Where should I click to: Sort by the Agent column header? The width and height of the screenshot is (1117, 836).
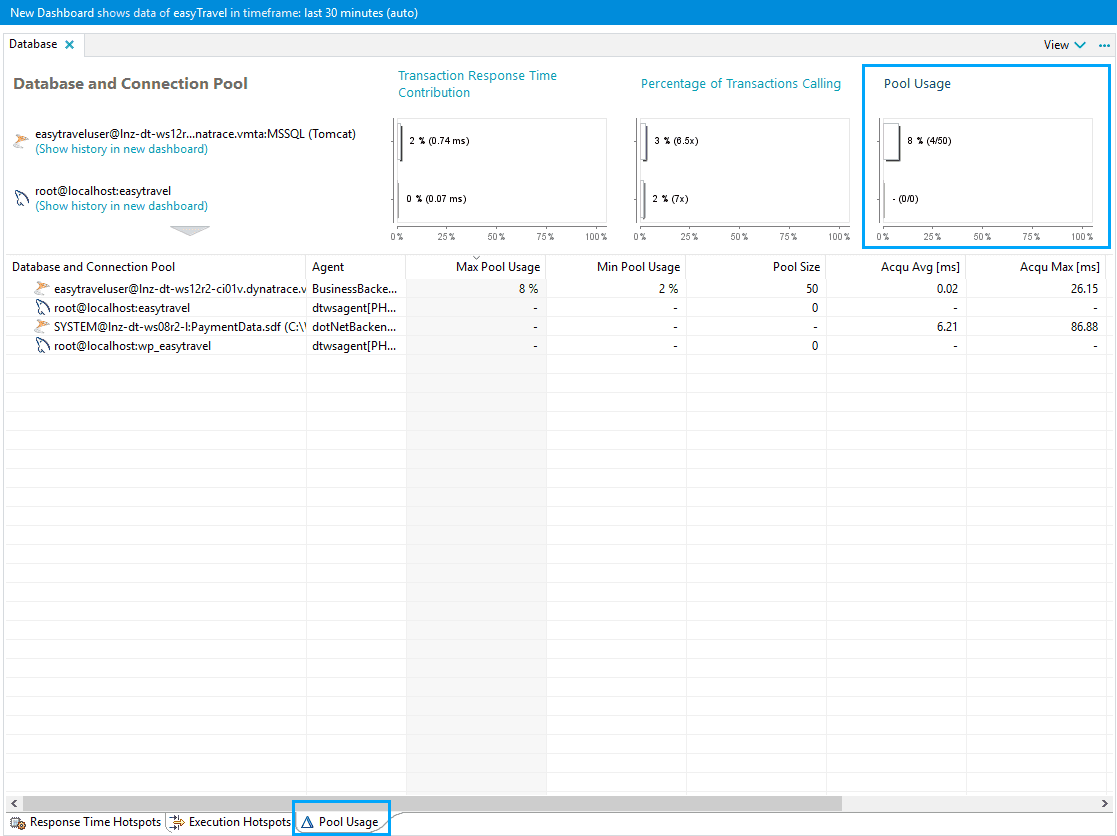[x=355, y=267]
